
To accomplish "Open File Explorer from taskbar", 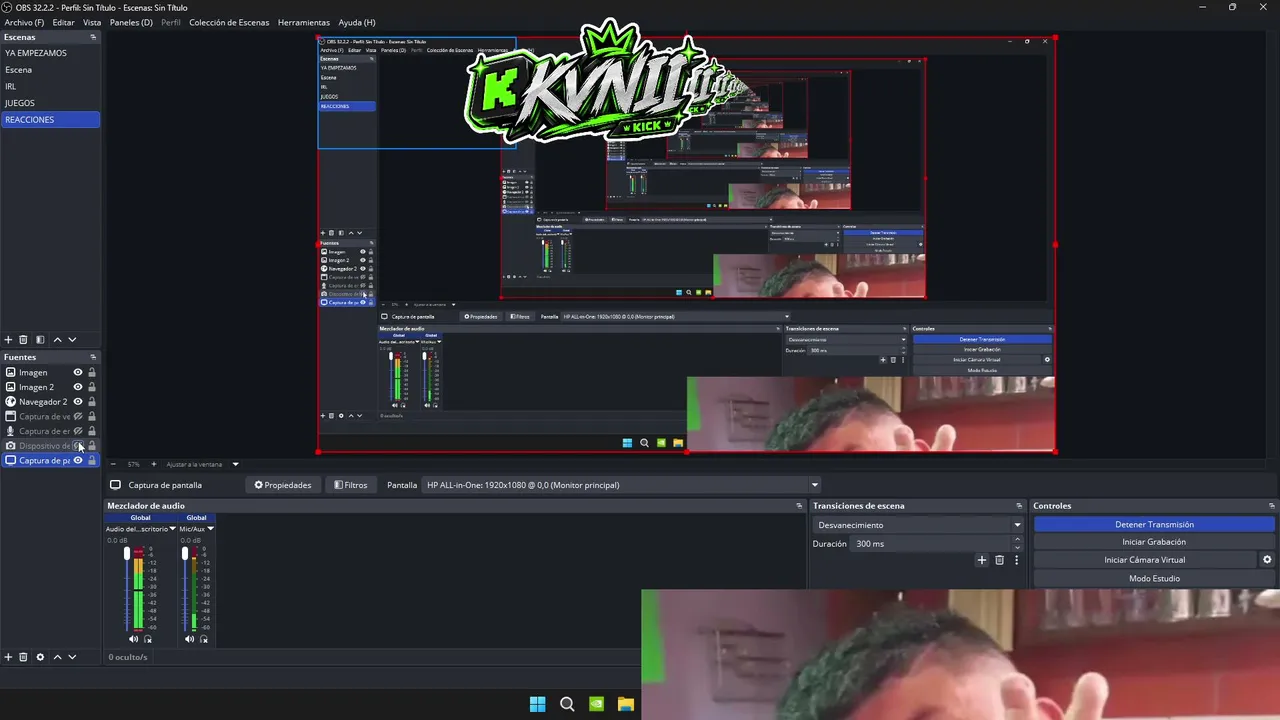I will click(626, 704).
